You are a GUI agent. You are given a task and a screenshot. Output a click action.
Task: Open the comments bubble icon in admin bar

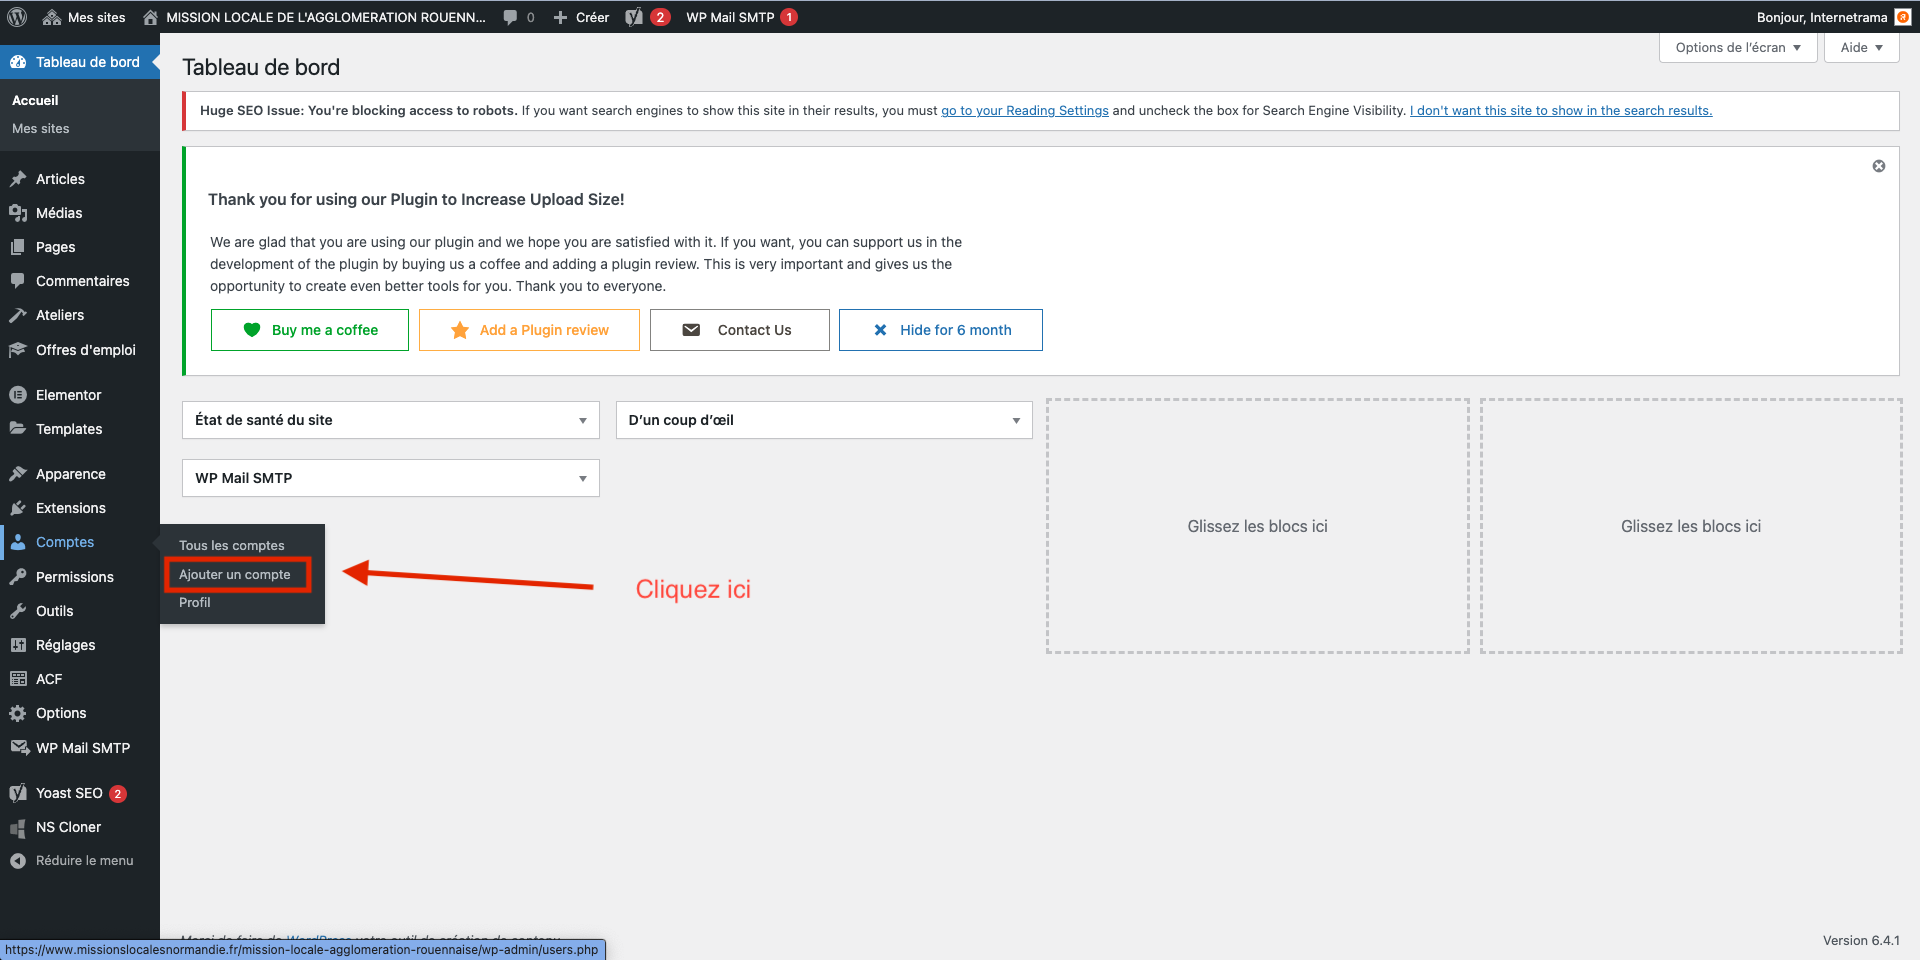click(511, 17)
